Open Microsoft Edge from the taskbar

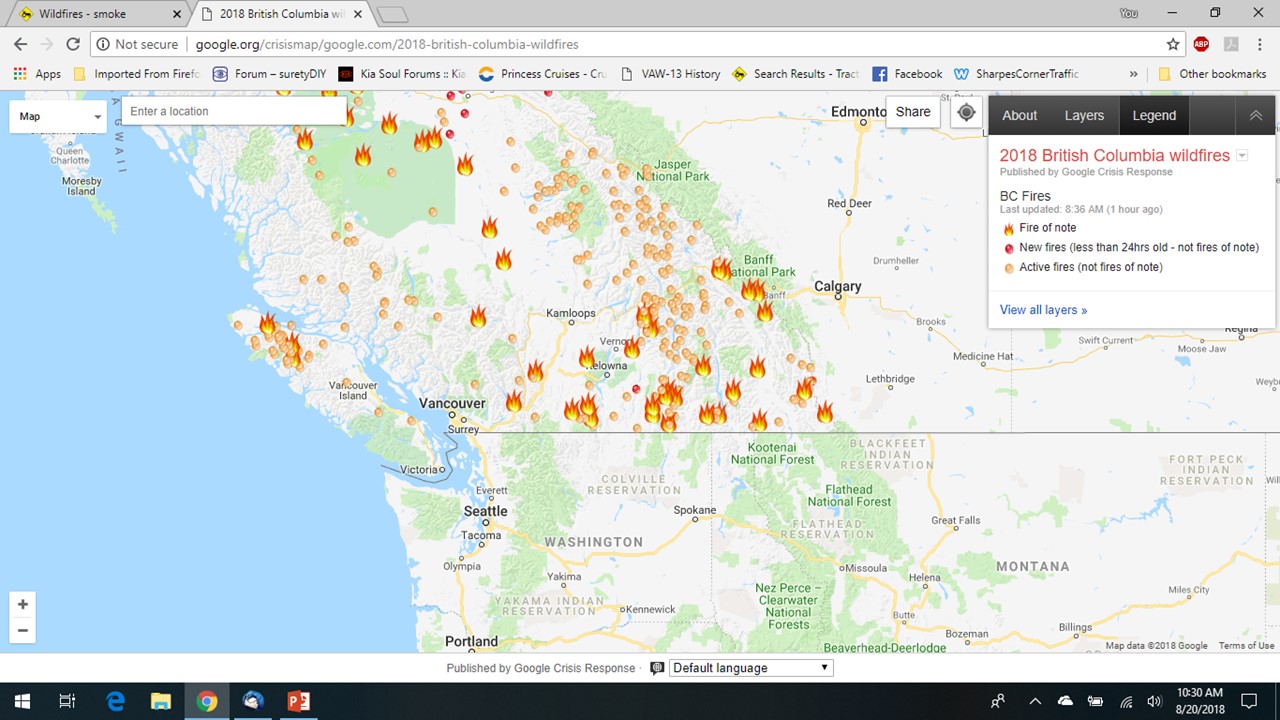click(x=115, y=701)
